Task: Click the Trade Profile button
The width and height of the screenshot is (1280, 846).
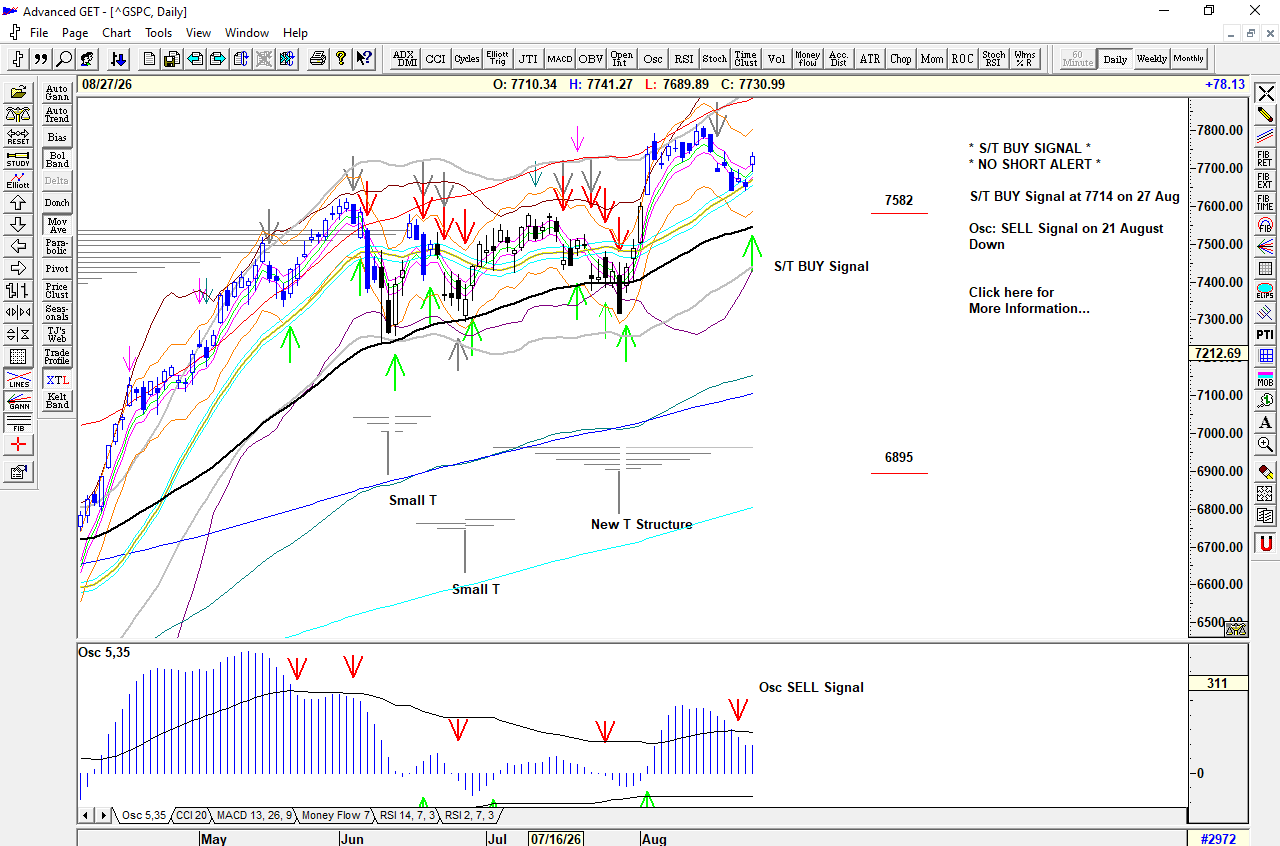Action: click(57, 358)
